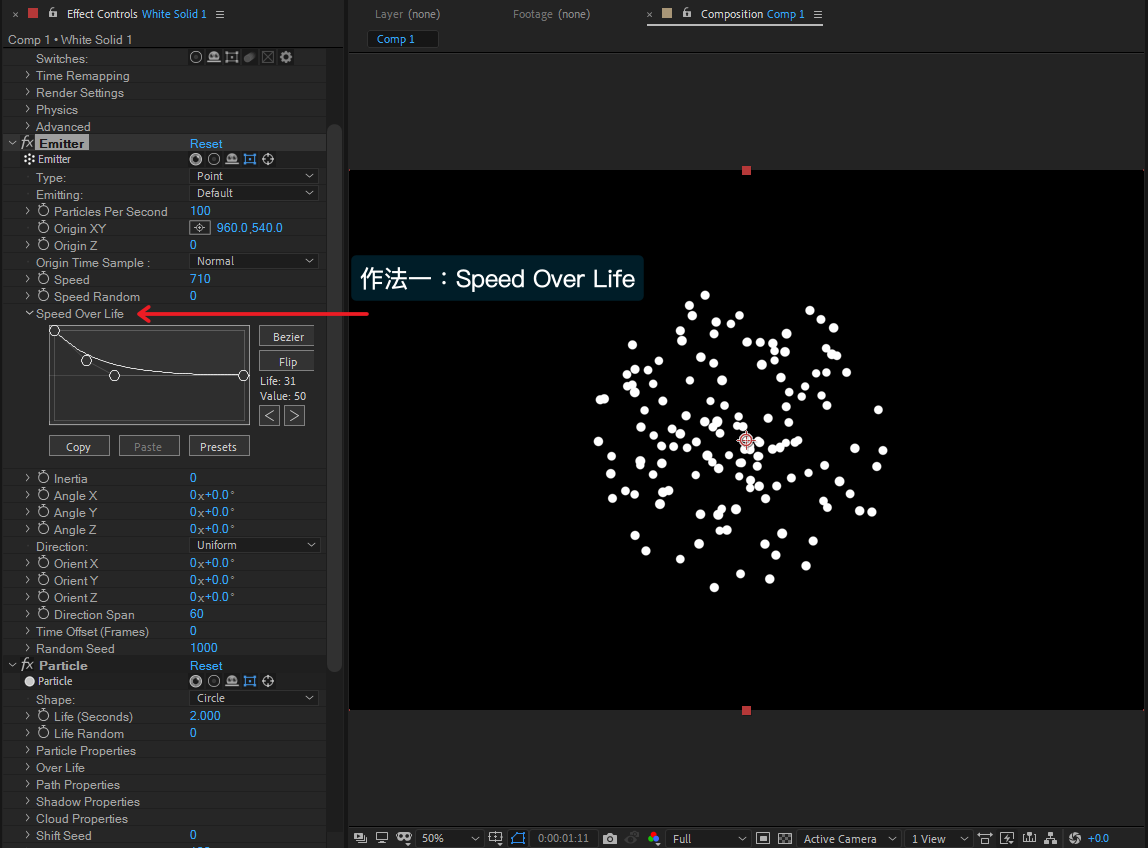The height and width of the screenshot is (848, 1148).
Task: Click the Flip button beside the curve
Action: click(287, 361)
